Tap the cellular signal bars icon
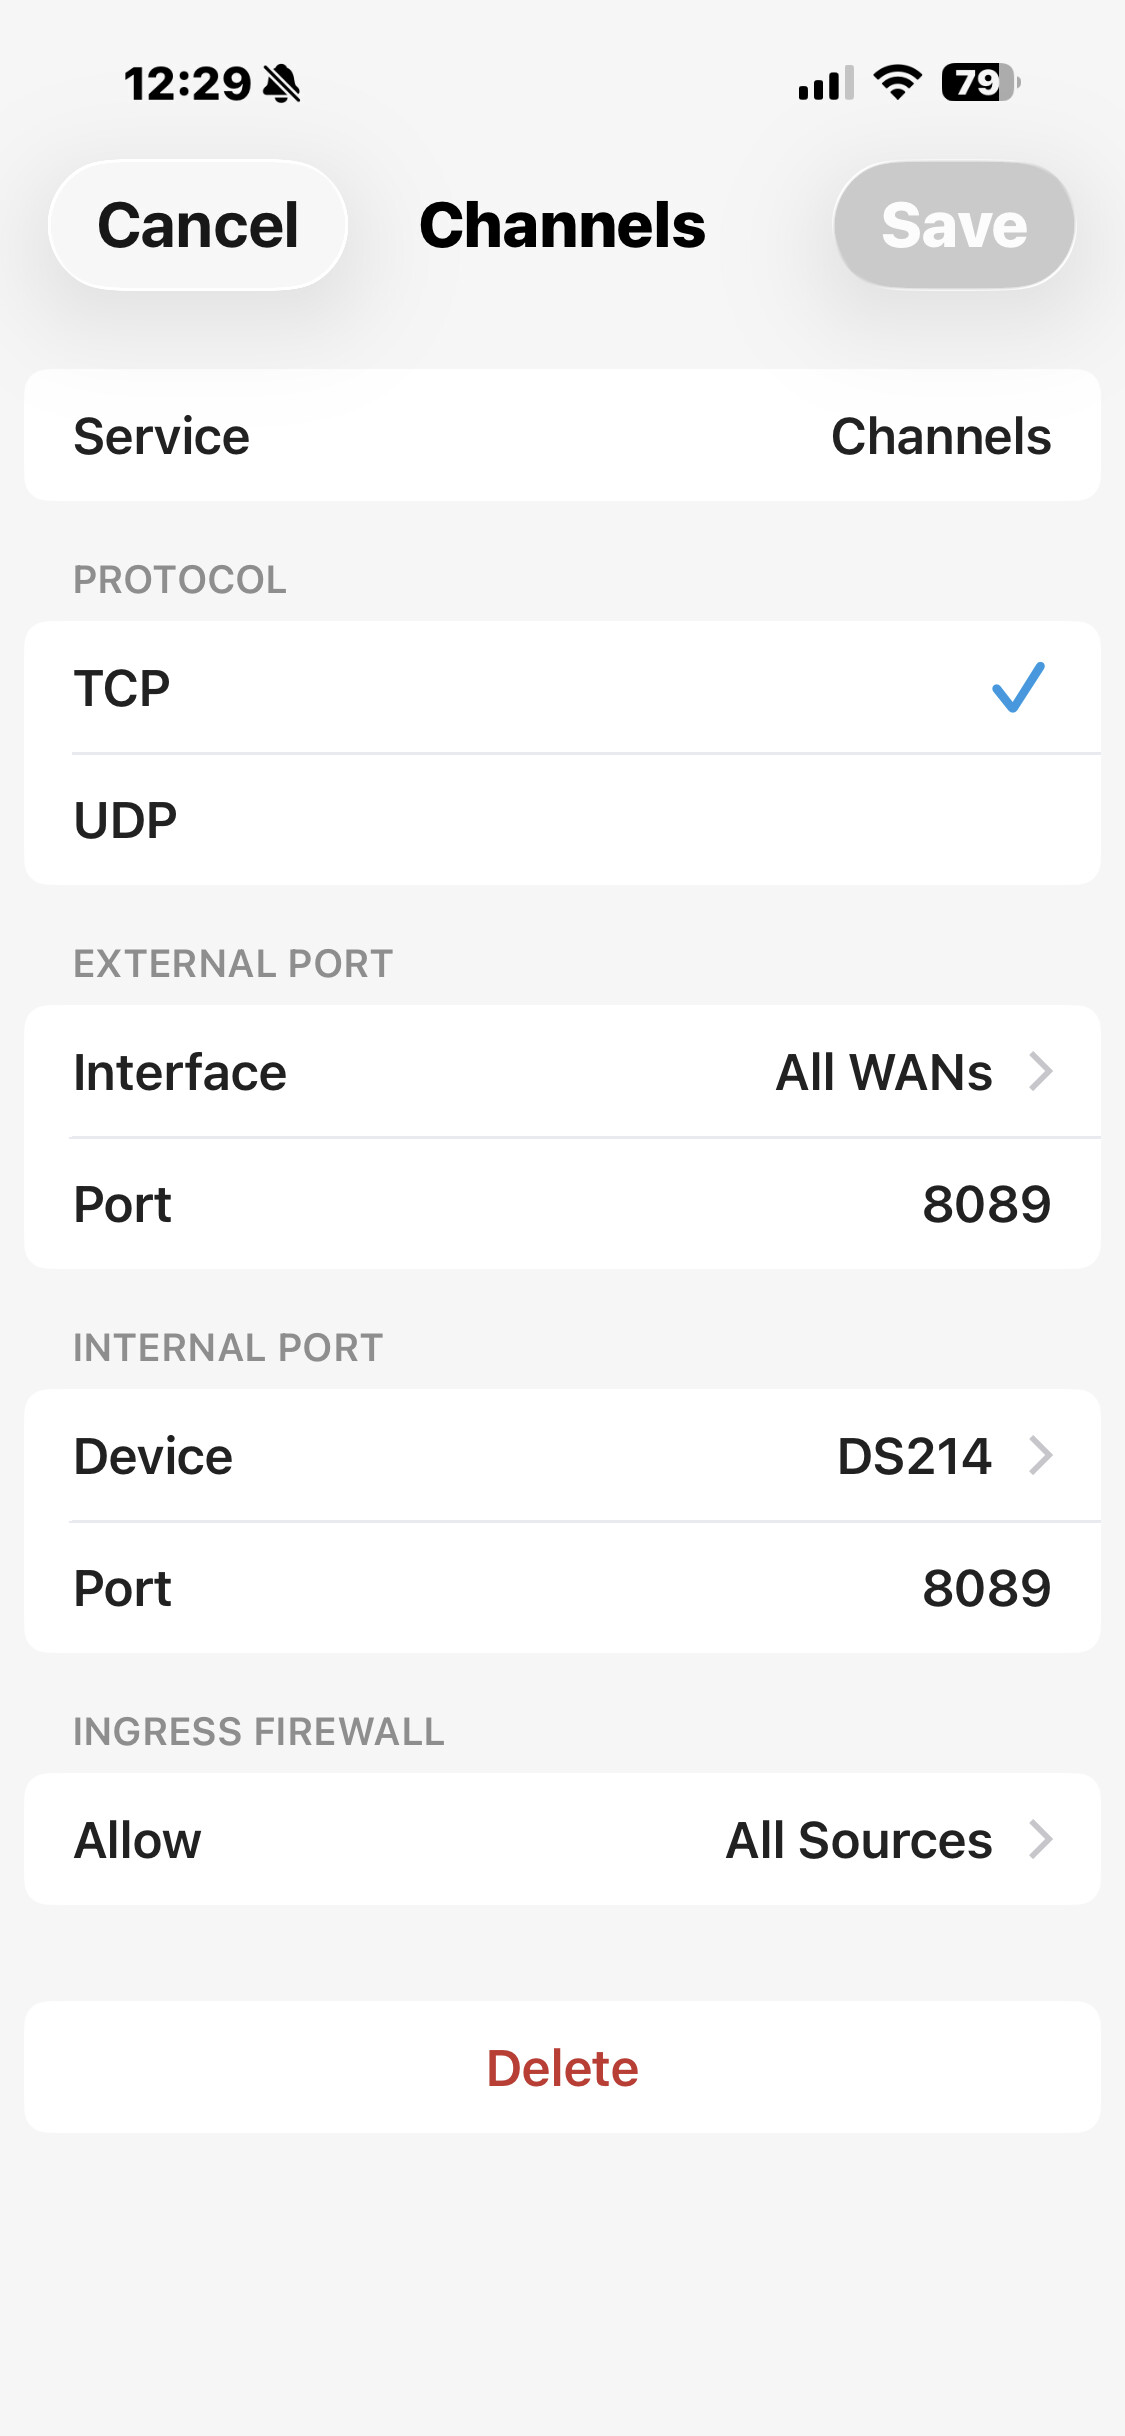 pos(825,82)
